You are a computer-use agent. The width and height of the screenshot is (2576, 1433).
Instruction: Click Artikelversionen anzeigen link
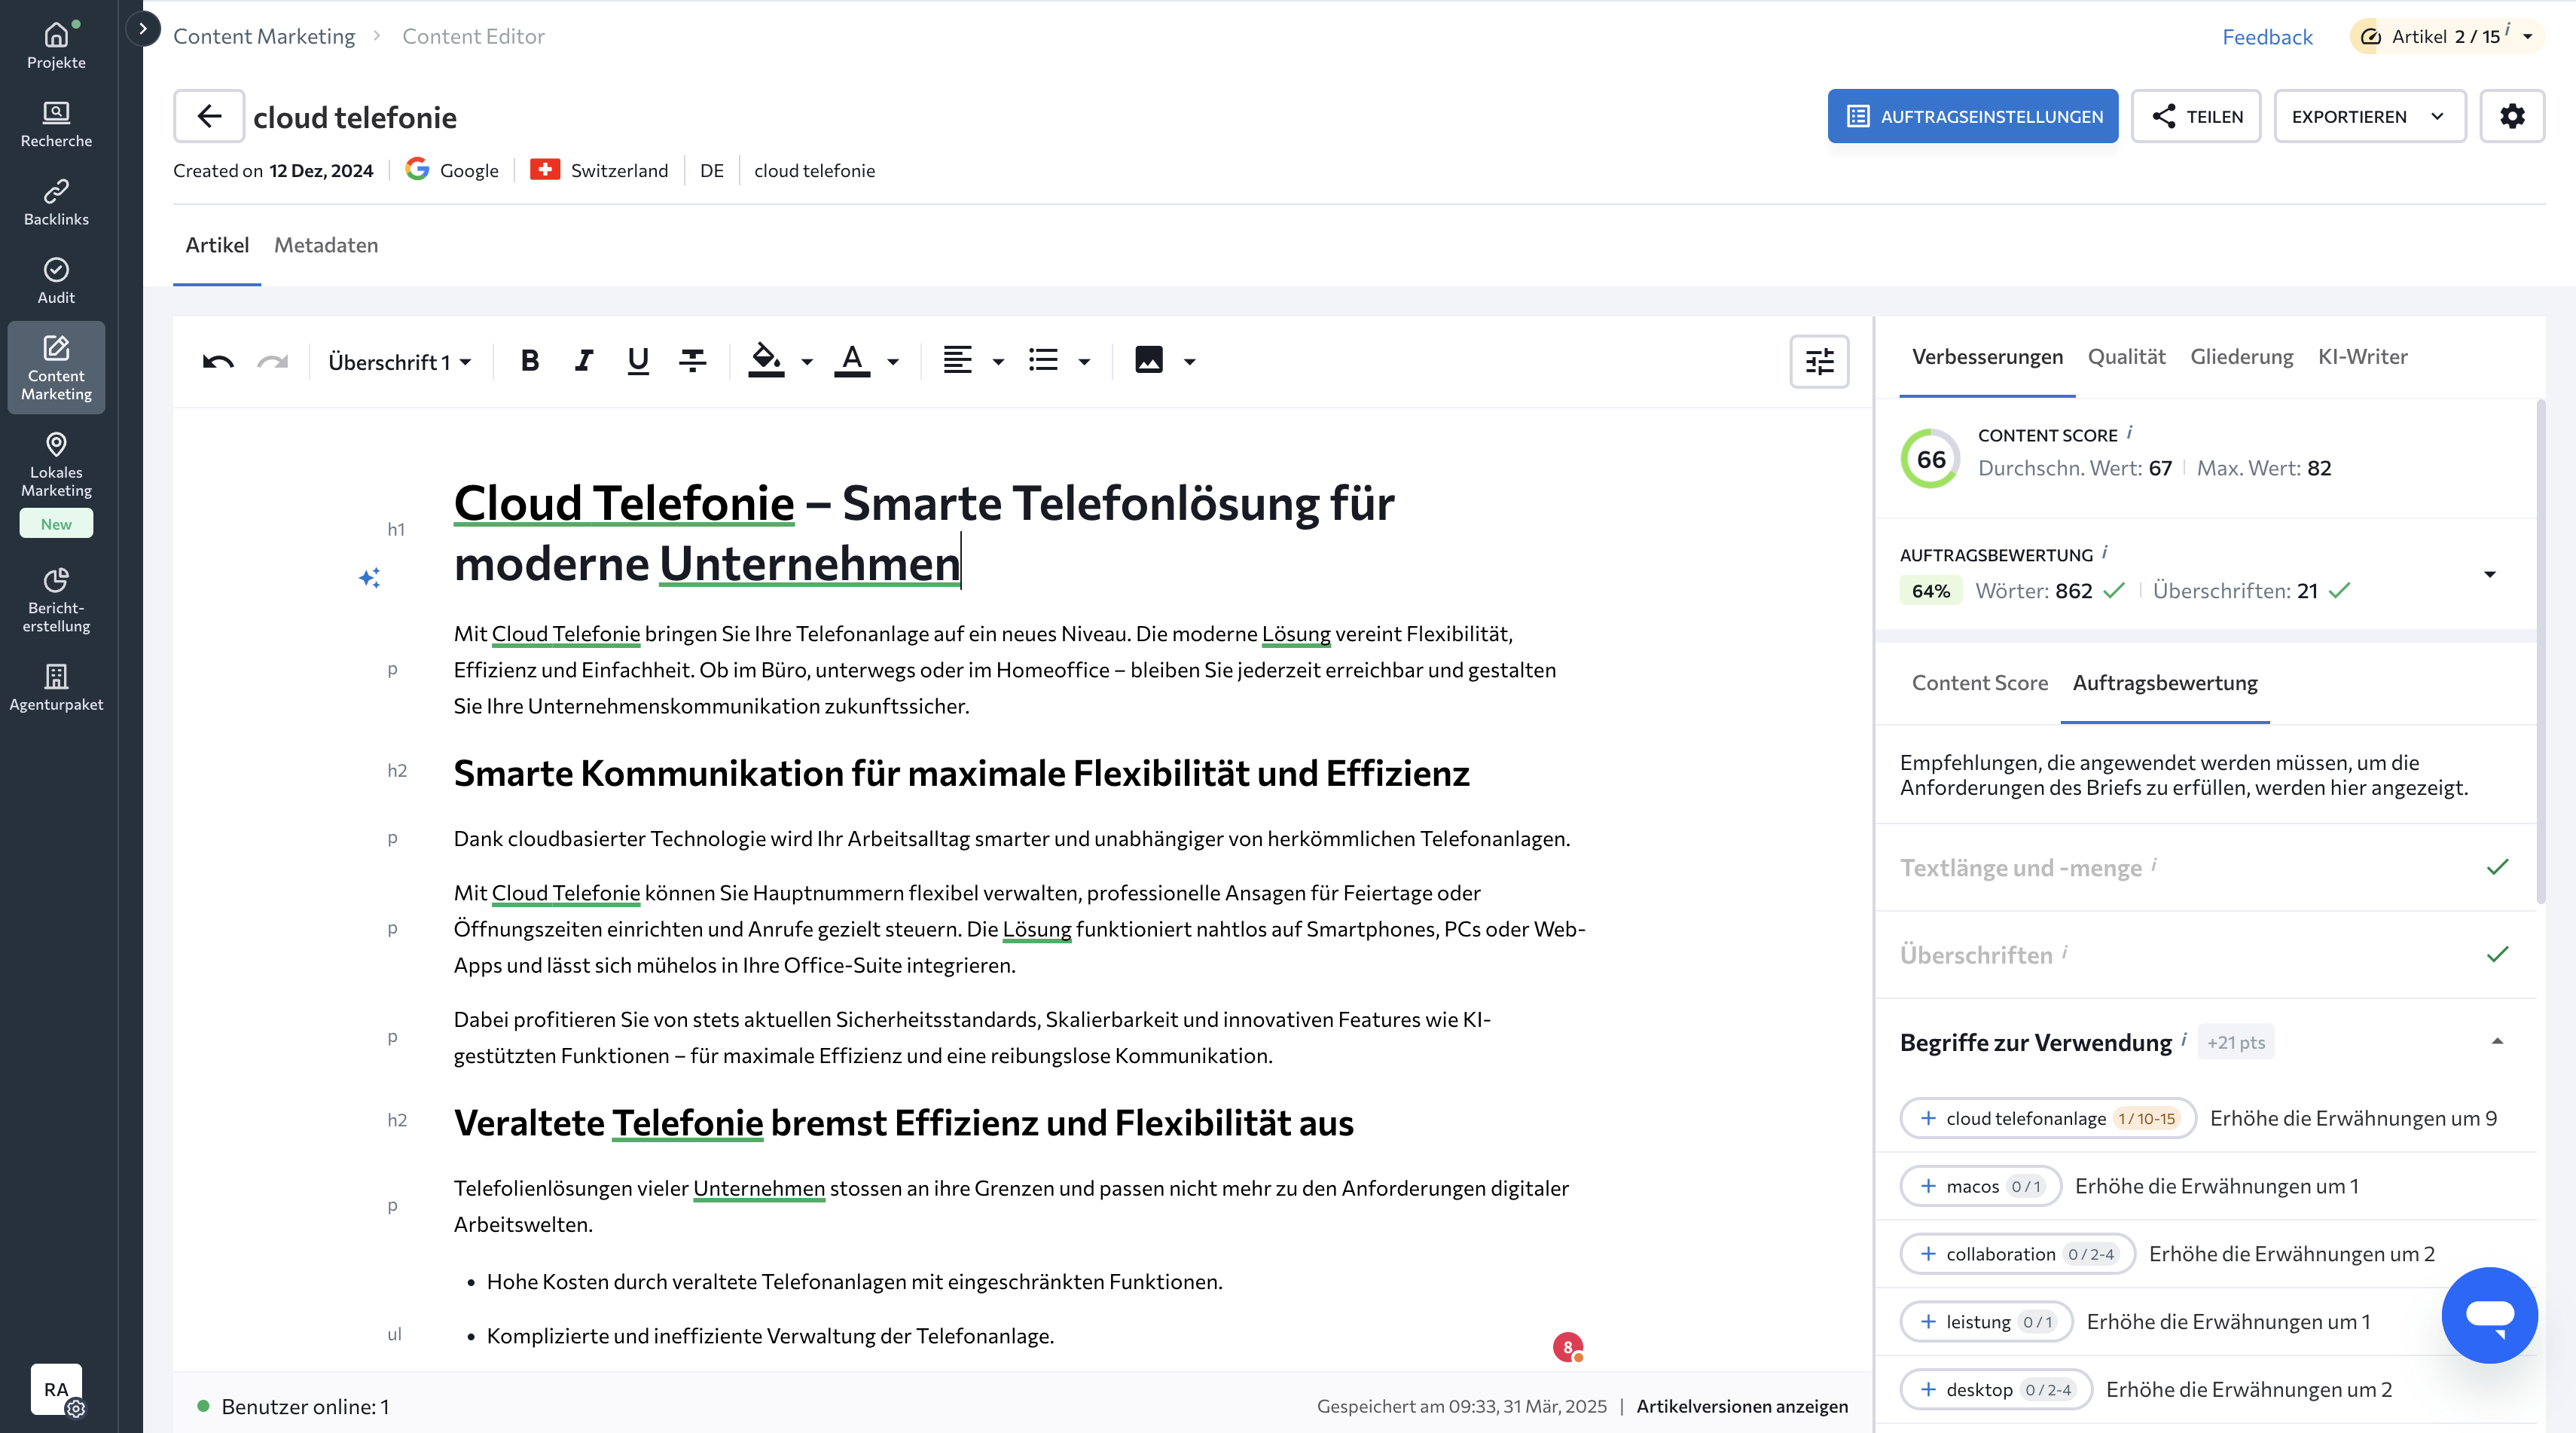point(1742,1406)
